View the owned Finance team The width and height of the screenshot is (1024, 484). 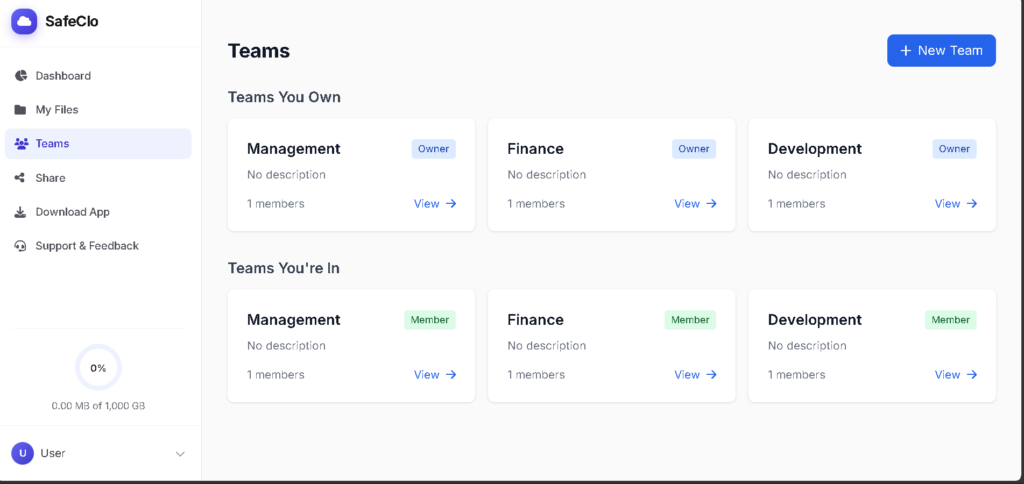pyautogui.click(x=696, y=204)
